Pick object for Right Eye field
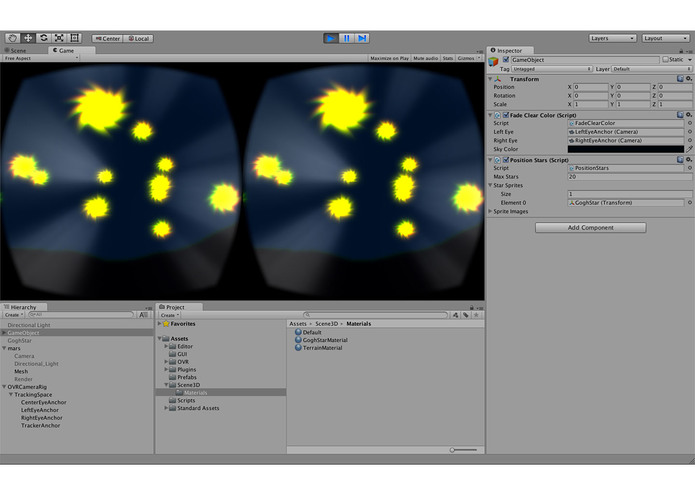 point(689,140)
